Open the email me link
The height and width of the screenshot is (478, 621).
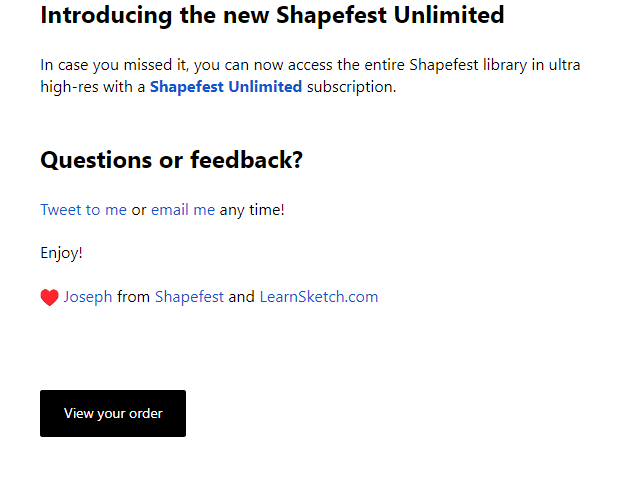point(183,210)
